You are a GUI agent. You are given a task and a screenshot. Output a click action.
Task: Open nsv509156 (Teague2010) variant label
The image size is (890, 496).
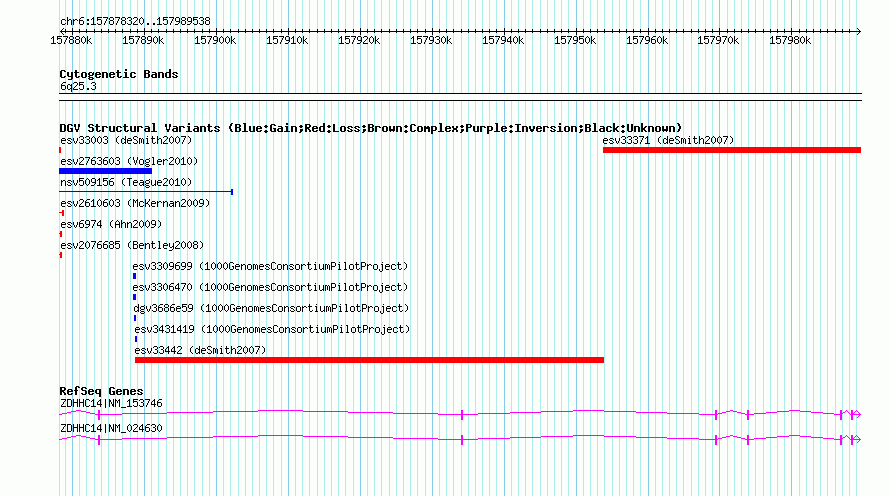(126, 182)
